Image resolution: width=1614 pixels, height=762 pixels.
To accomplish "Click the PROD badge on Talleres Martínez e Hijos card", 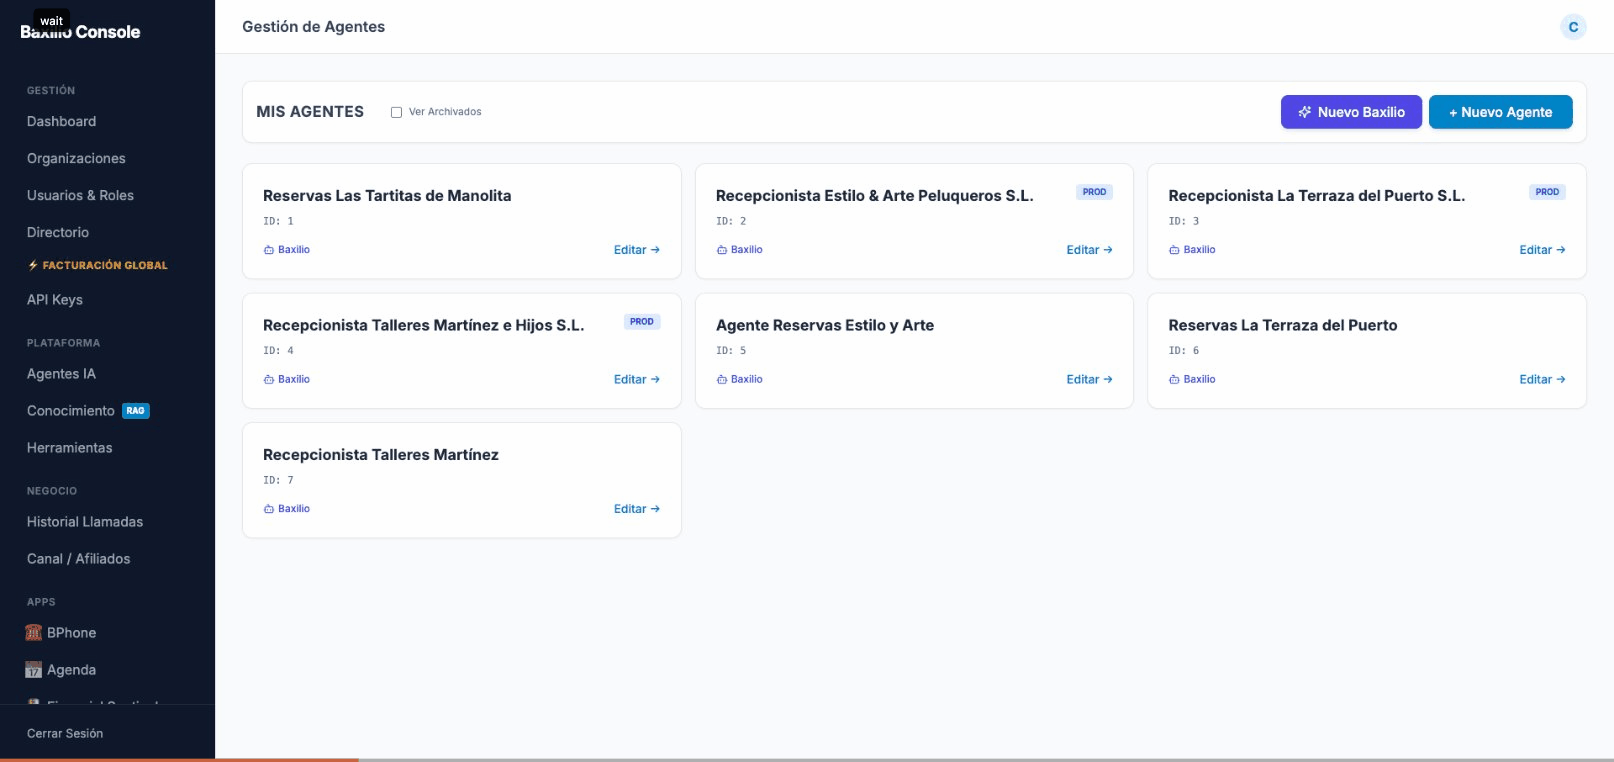I will pyautogui.click(x=642, y=322).
